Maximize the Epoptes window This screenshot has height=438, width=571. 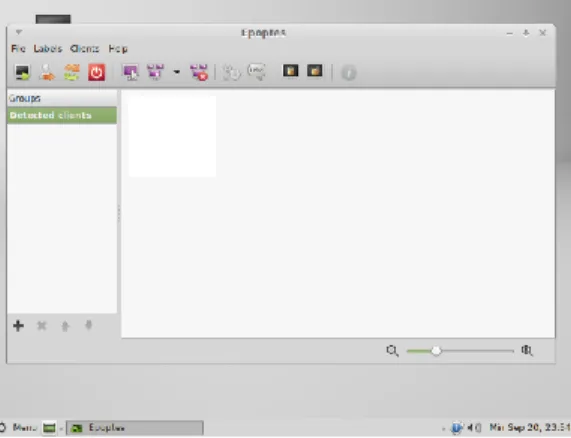pyautogui.click(x=526, y=33)
